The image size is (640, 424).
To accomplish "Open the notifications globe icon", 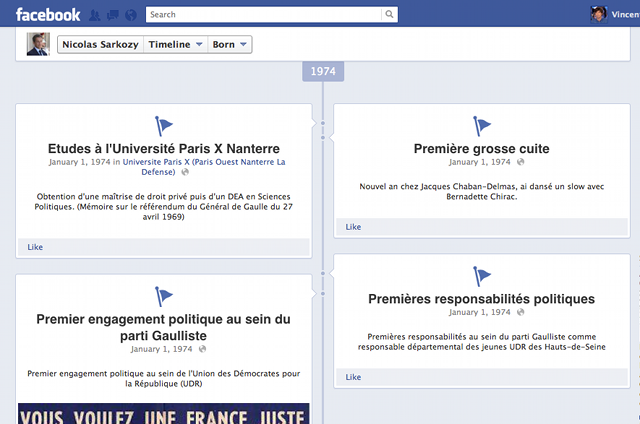I will (130, 15).
